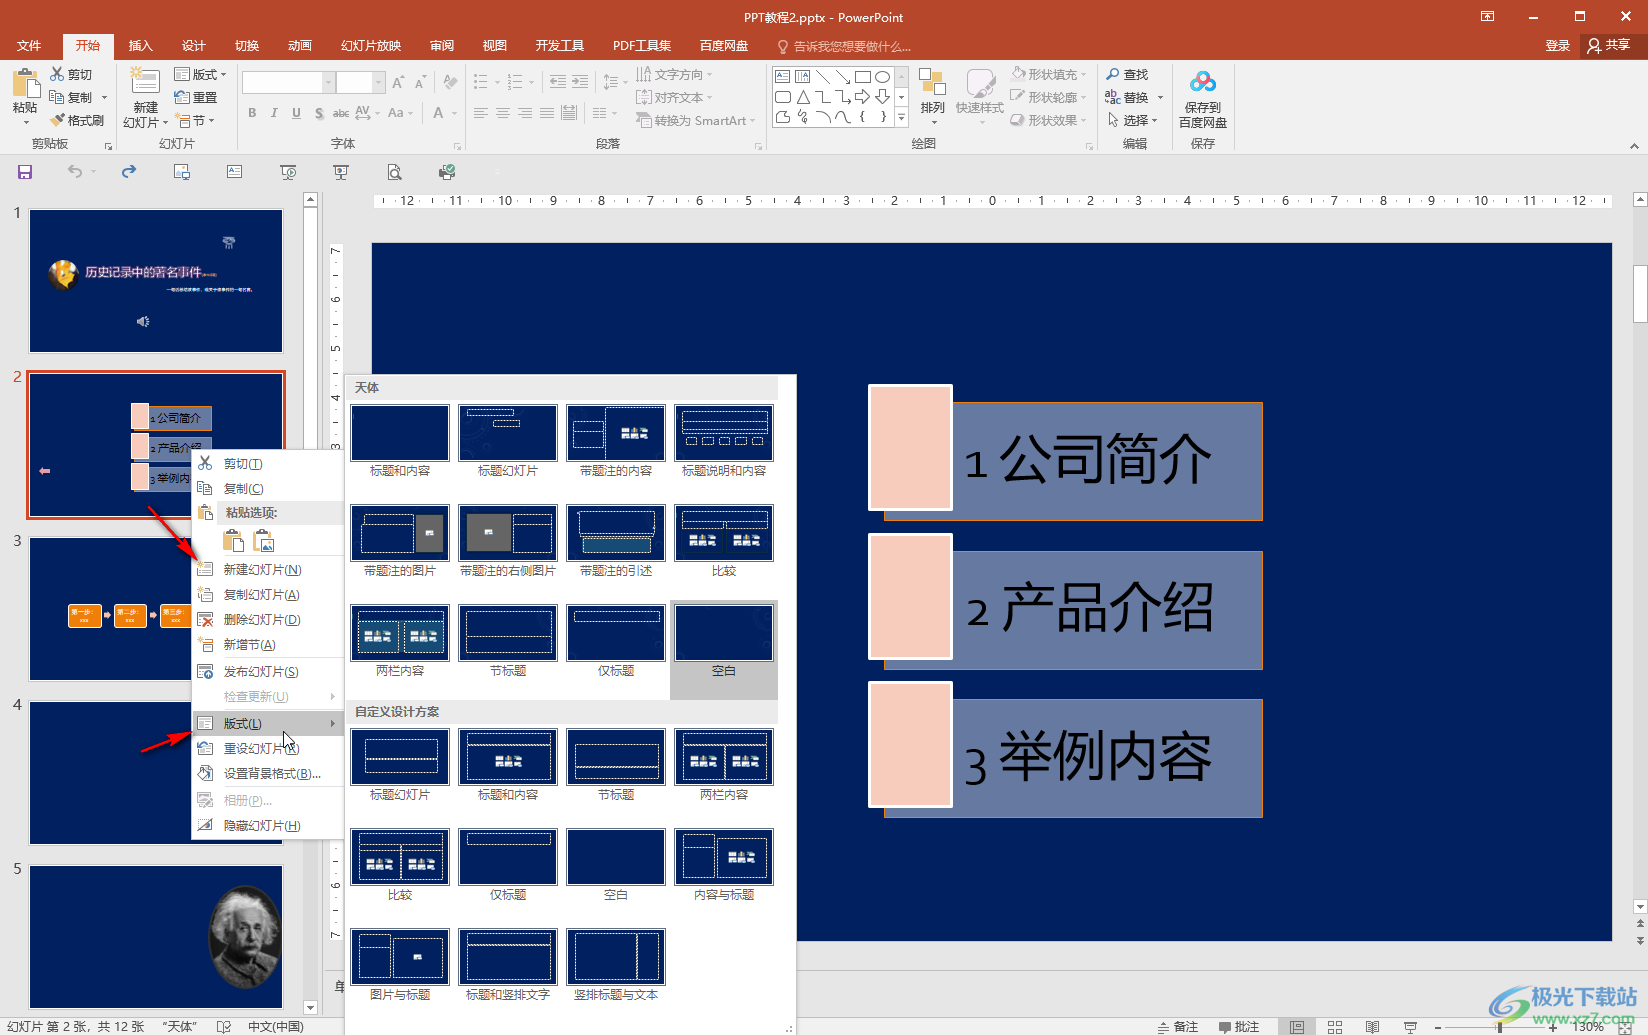Click the Find tool in editing group
The width and height of the screenshot is (1648, 1035).
(1128, 74)
